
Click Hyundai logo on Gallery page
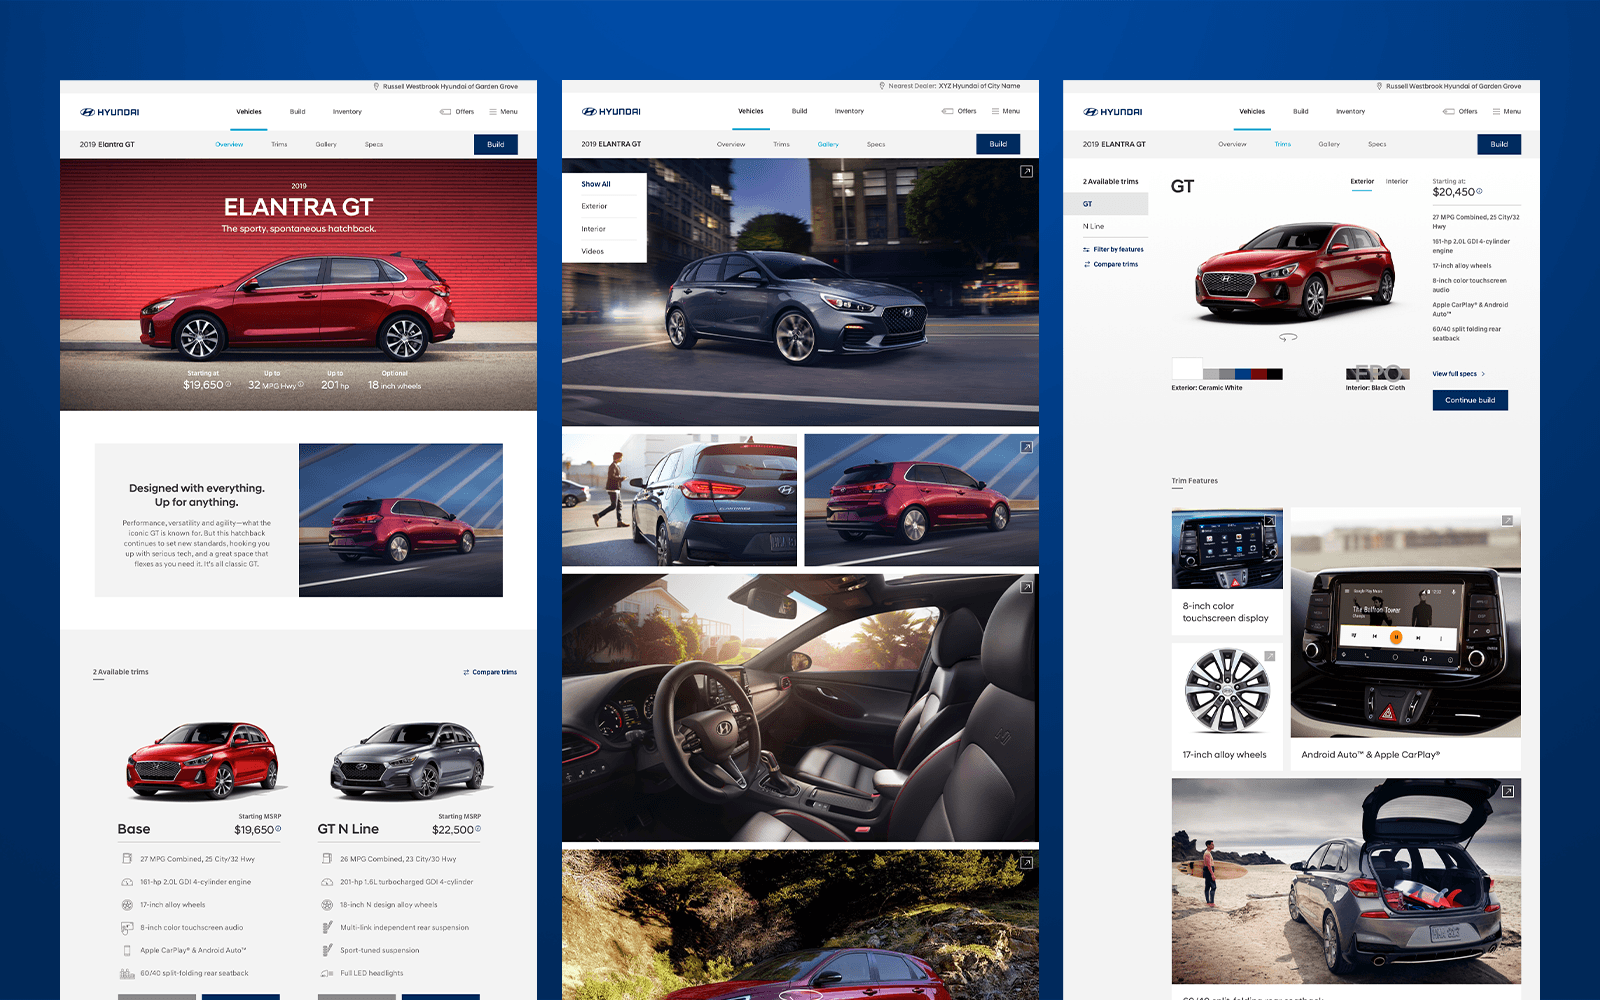612,112
